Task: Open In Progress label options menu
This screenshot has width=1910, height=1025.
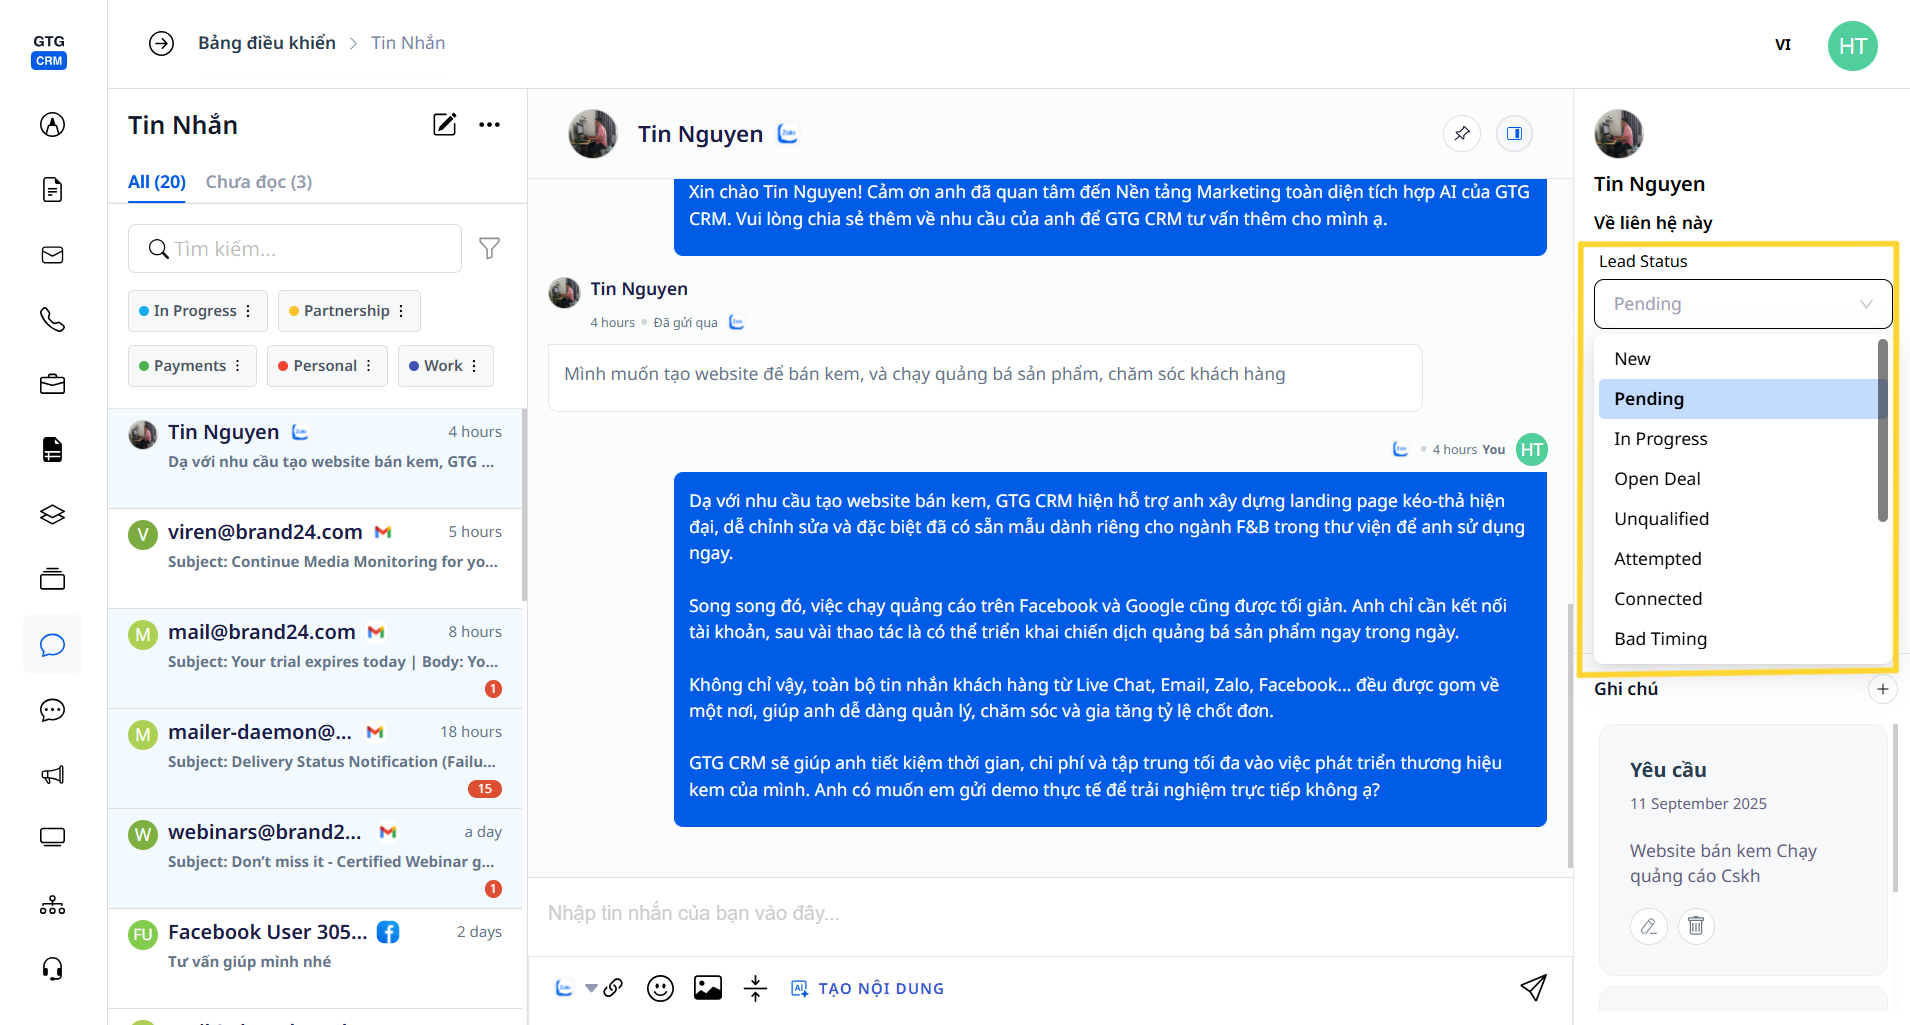Action: [248, 311]
